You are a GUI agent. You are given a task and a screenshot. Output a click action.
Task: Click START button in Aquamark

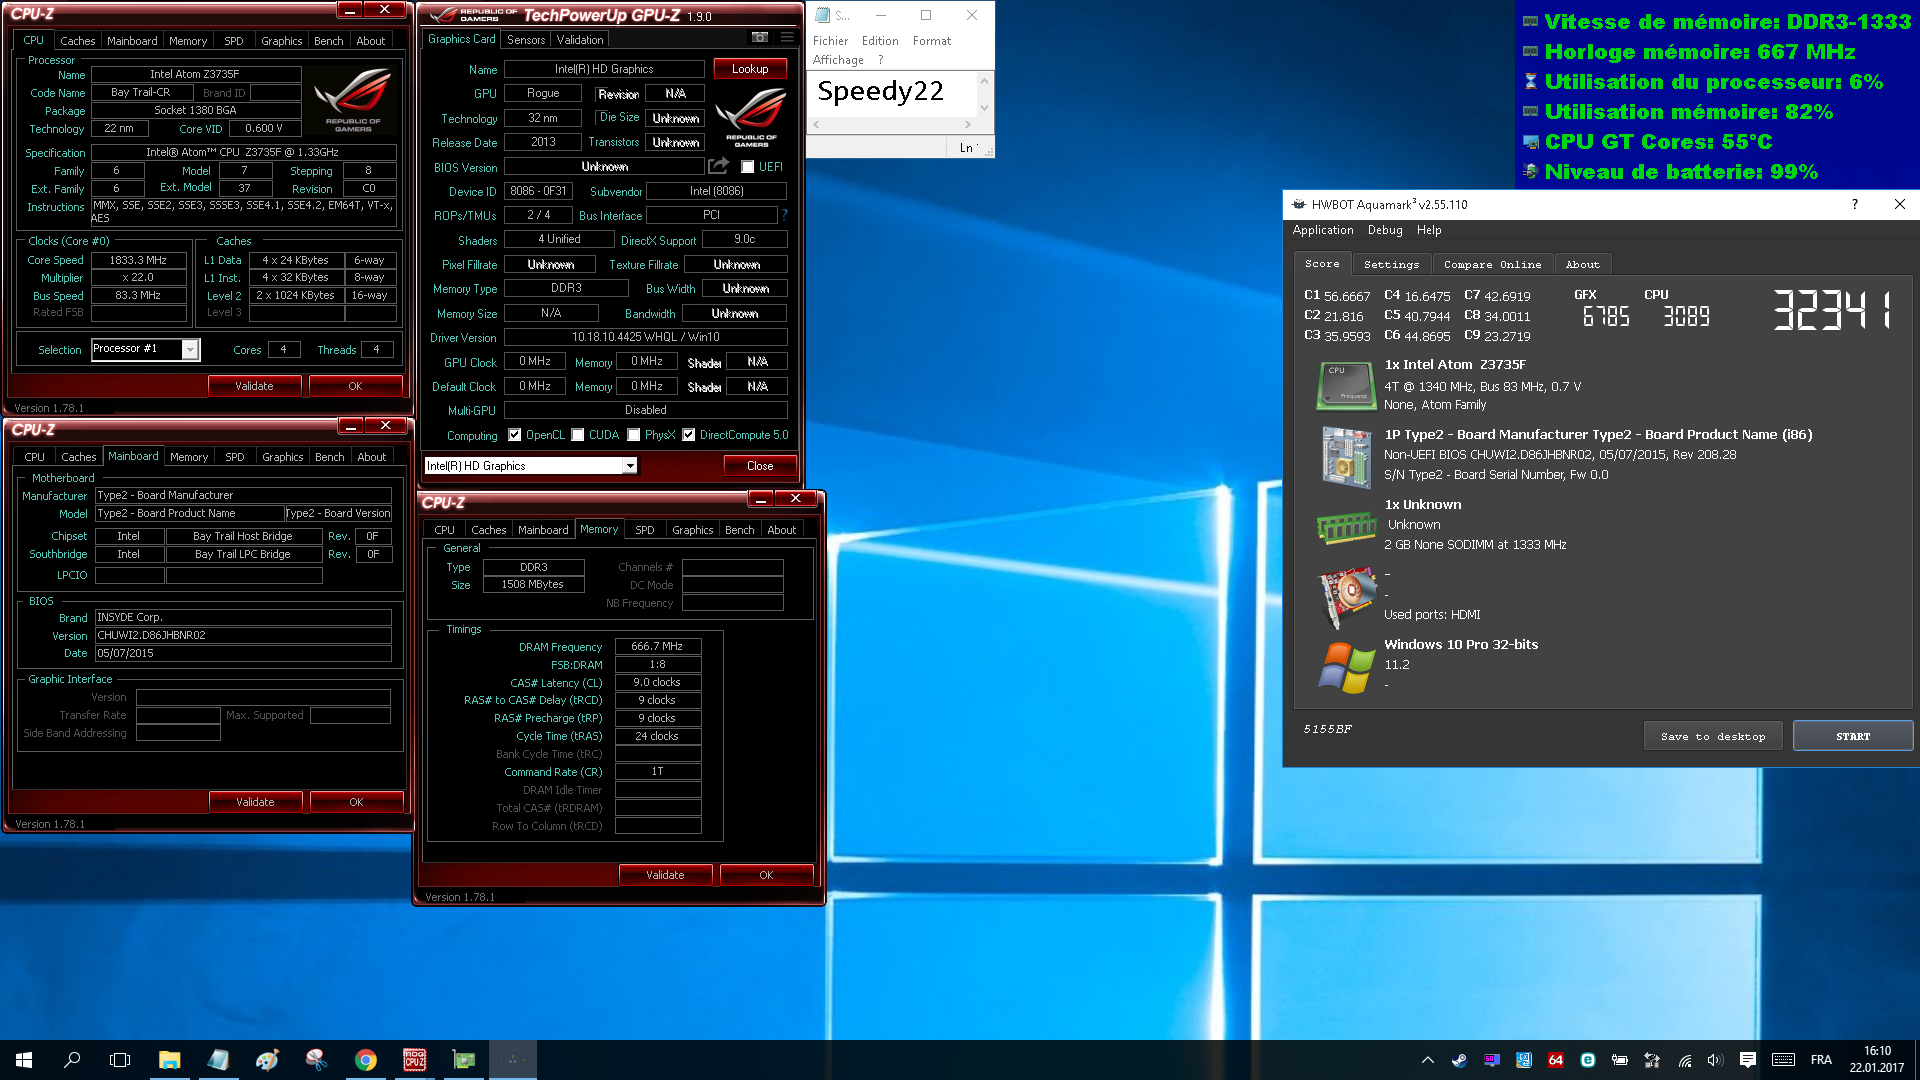click(1853, 736)
